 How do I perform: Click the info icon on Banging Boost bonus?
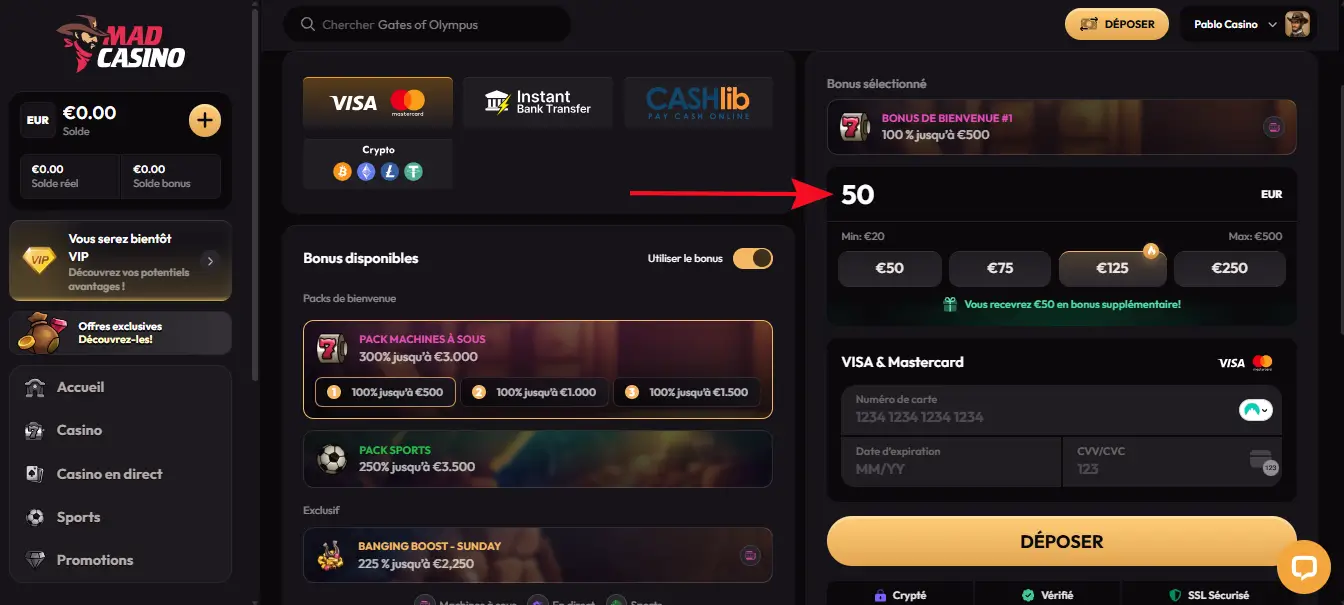(750, 555)
